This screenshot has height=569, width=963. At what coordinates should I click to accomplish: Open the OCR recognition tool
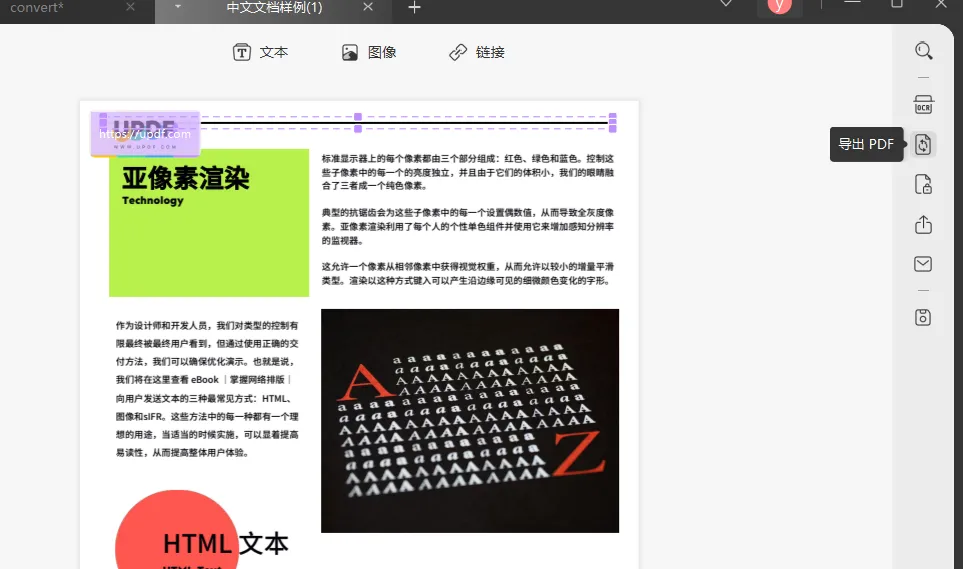click(x=923, y=104)
